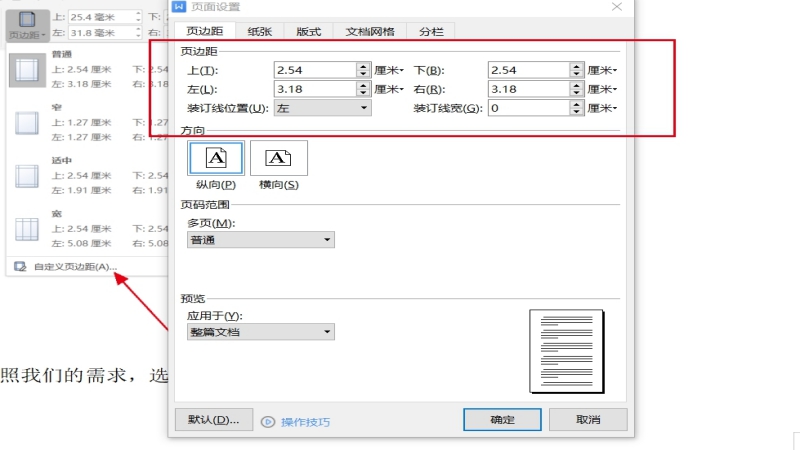800x450 pixels.
Task: Open the 分栏 tab
Action: pos(431,32)
